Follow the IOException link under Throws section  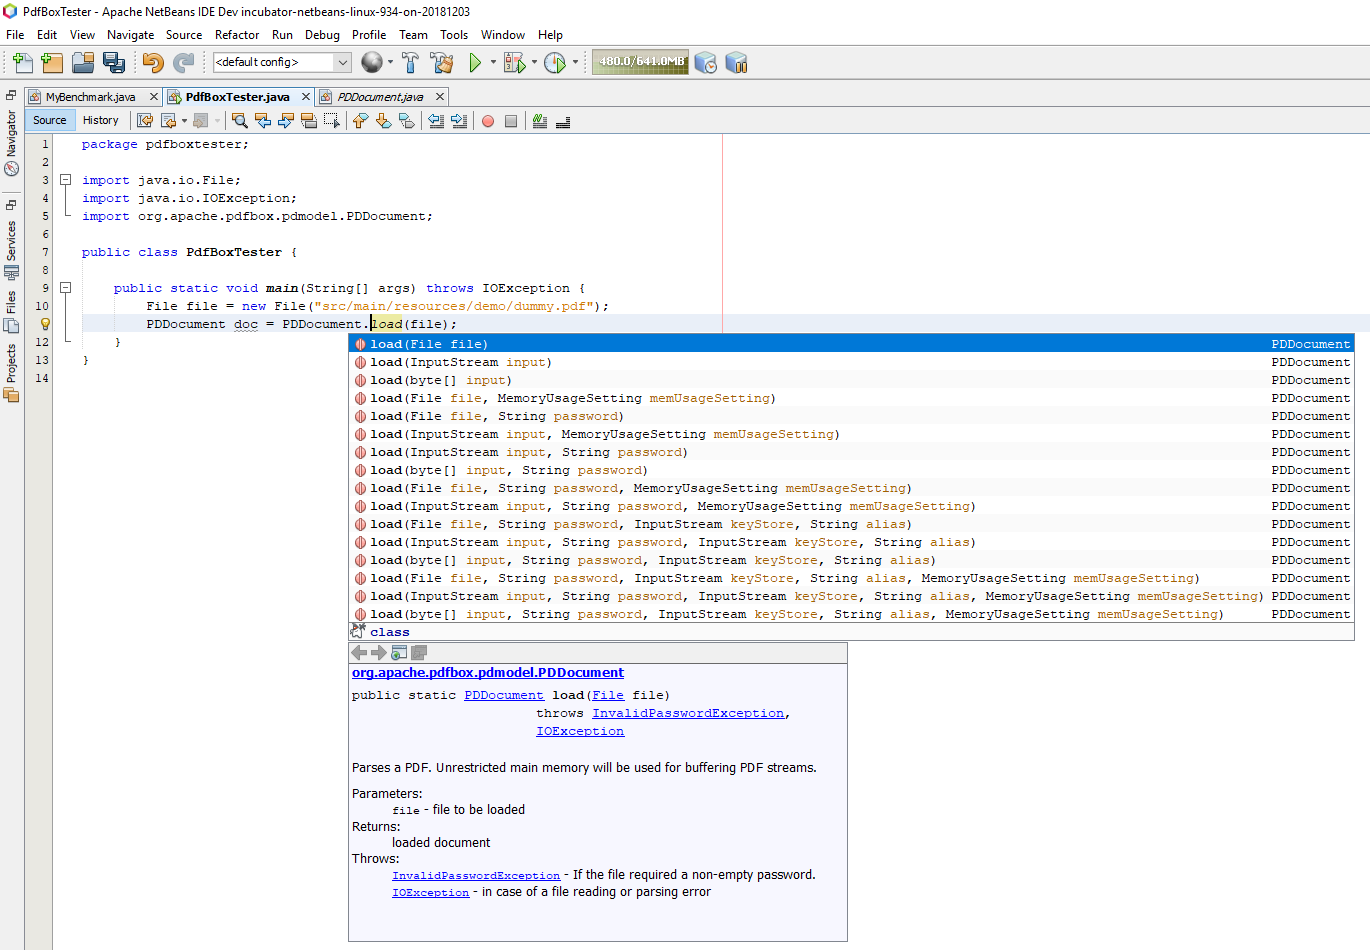click(430, 892)
